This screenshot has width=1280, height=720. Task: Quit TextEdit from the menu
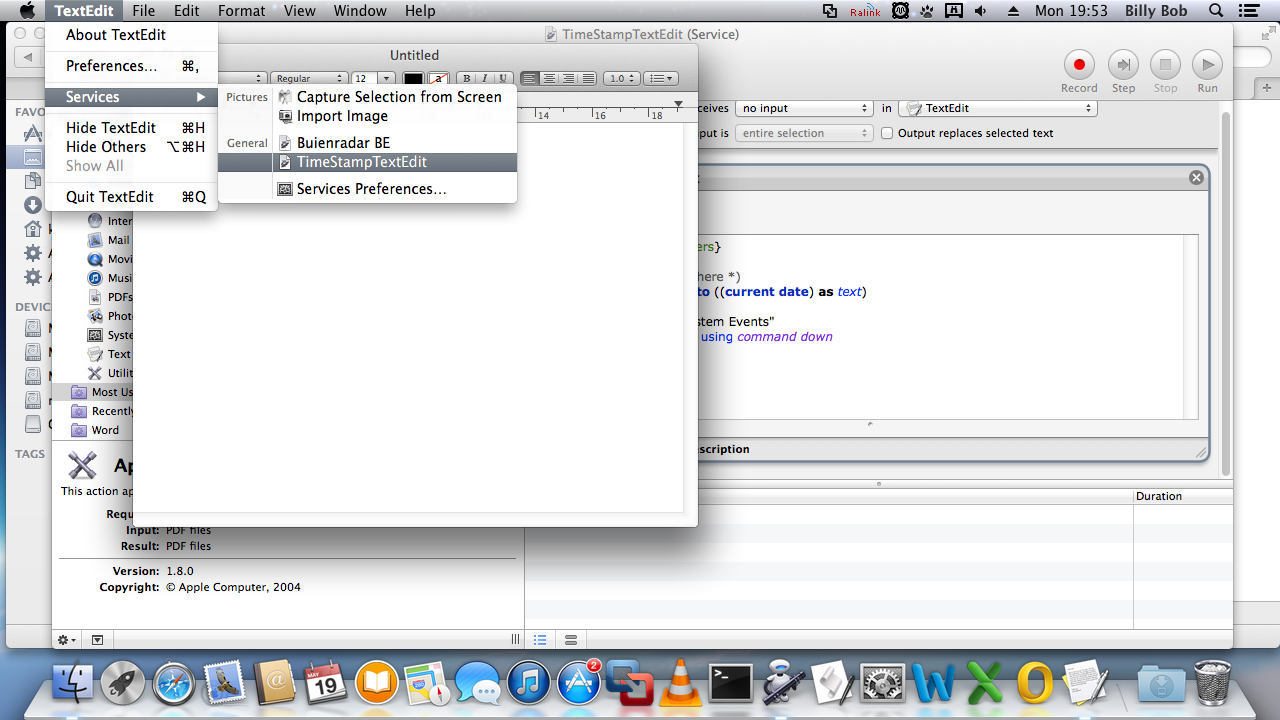tap(131, 197)
